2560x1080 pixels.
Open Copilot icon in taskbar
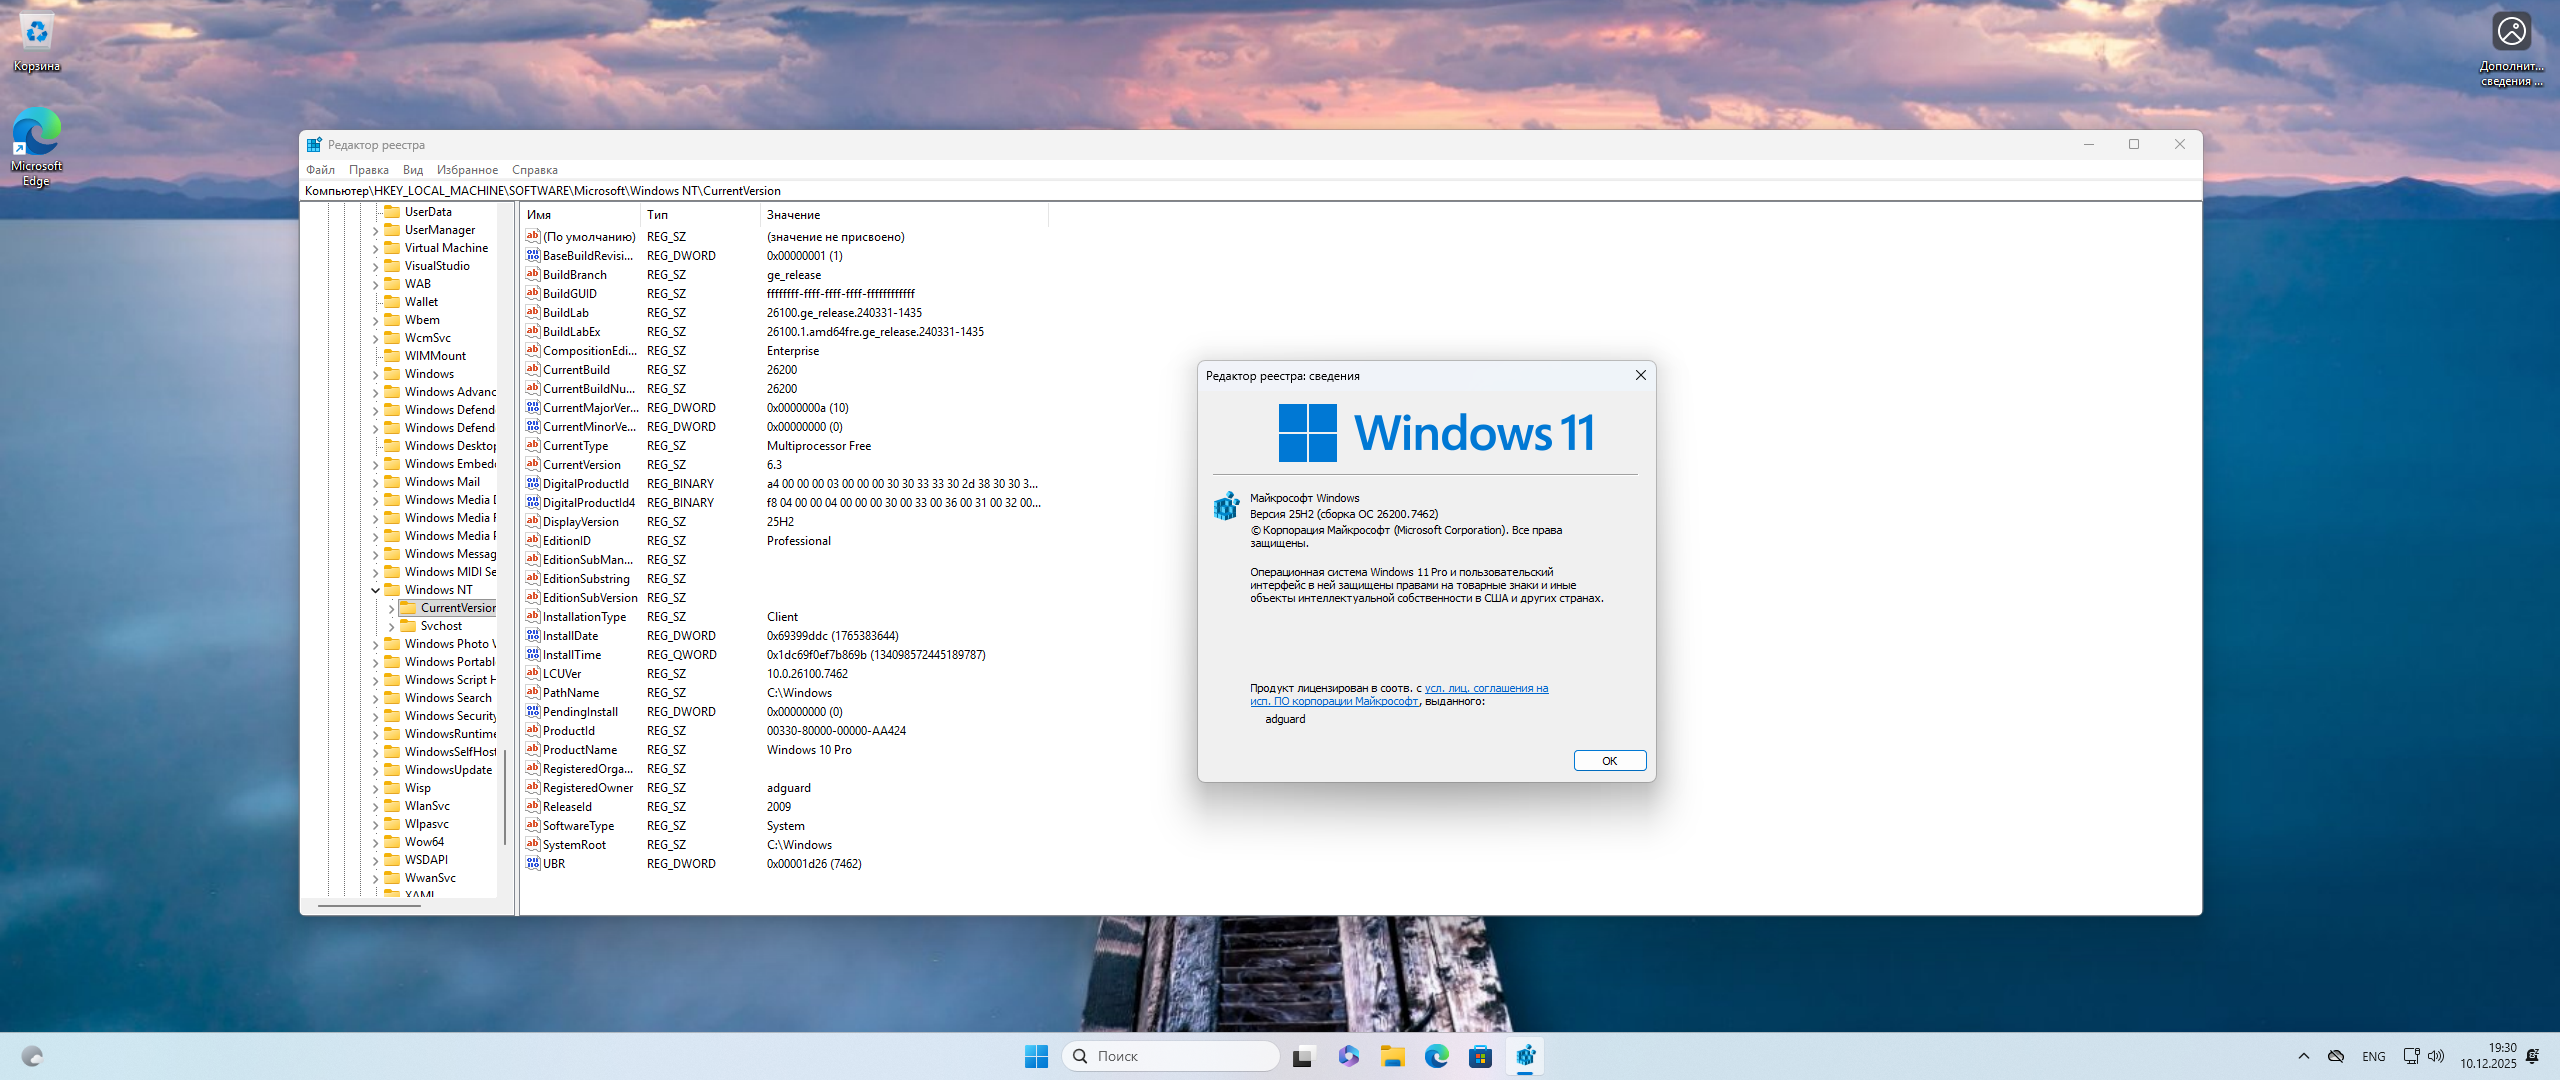pos(1348,1056)
